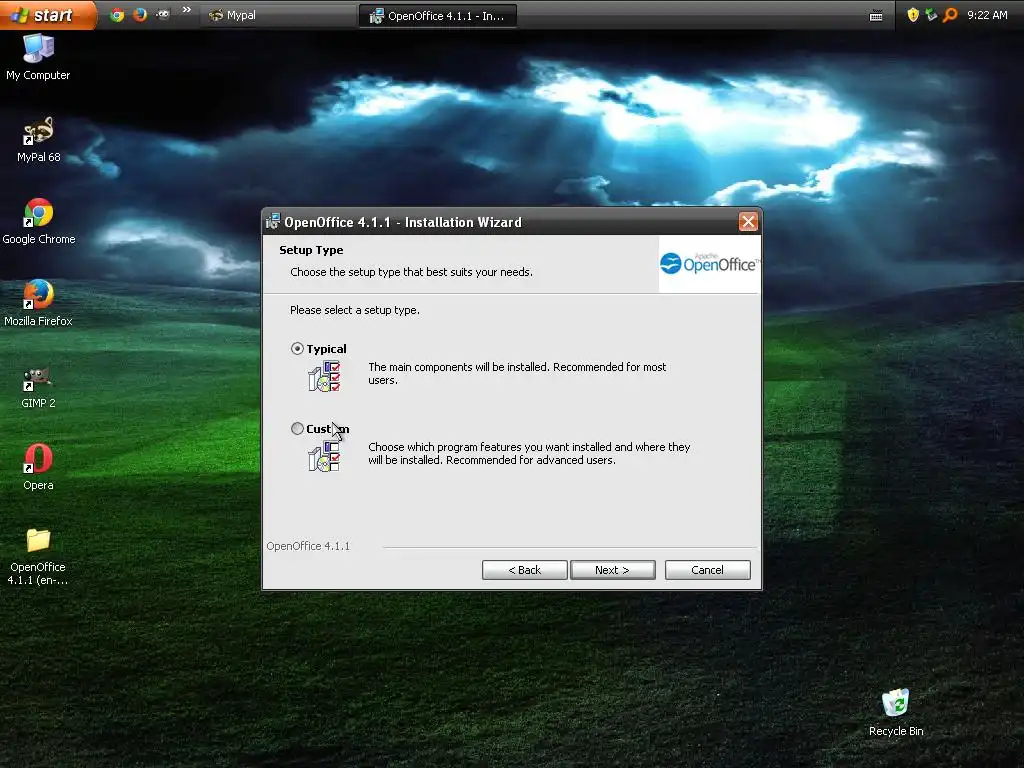Select Opera desktop shortcut
This screenshot has height=768, width=1024.
tap(39, 468)
